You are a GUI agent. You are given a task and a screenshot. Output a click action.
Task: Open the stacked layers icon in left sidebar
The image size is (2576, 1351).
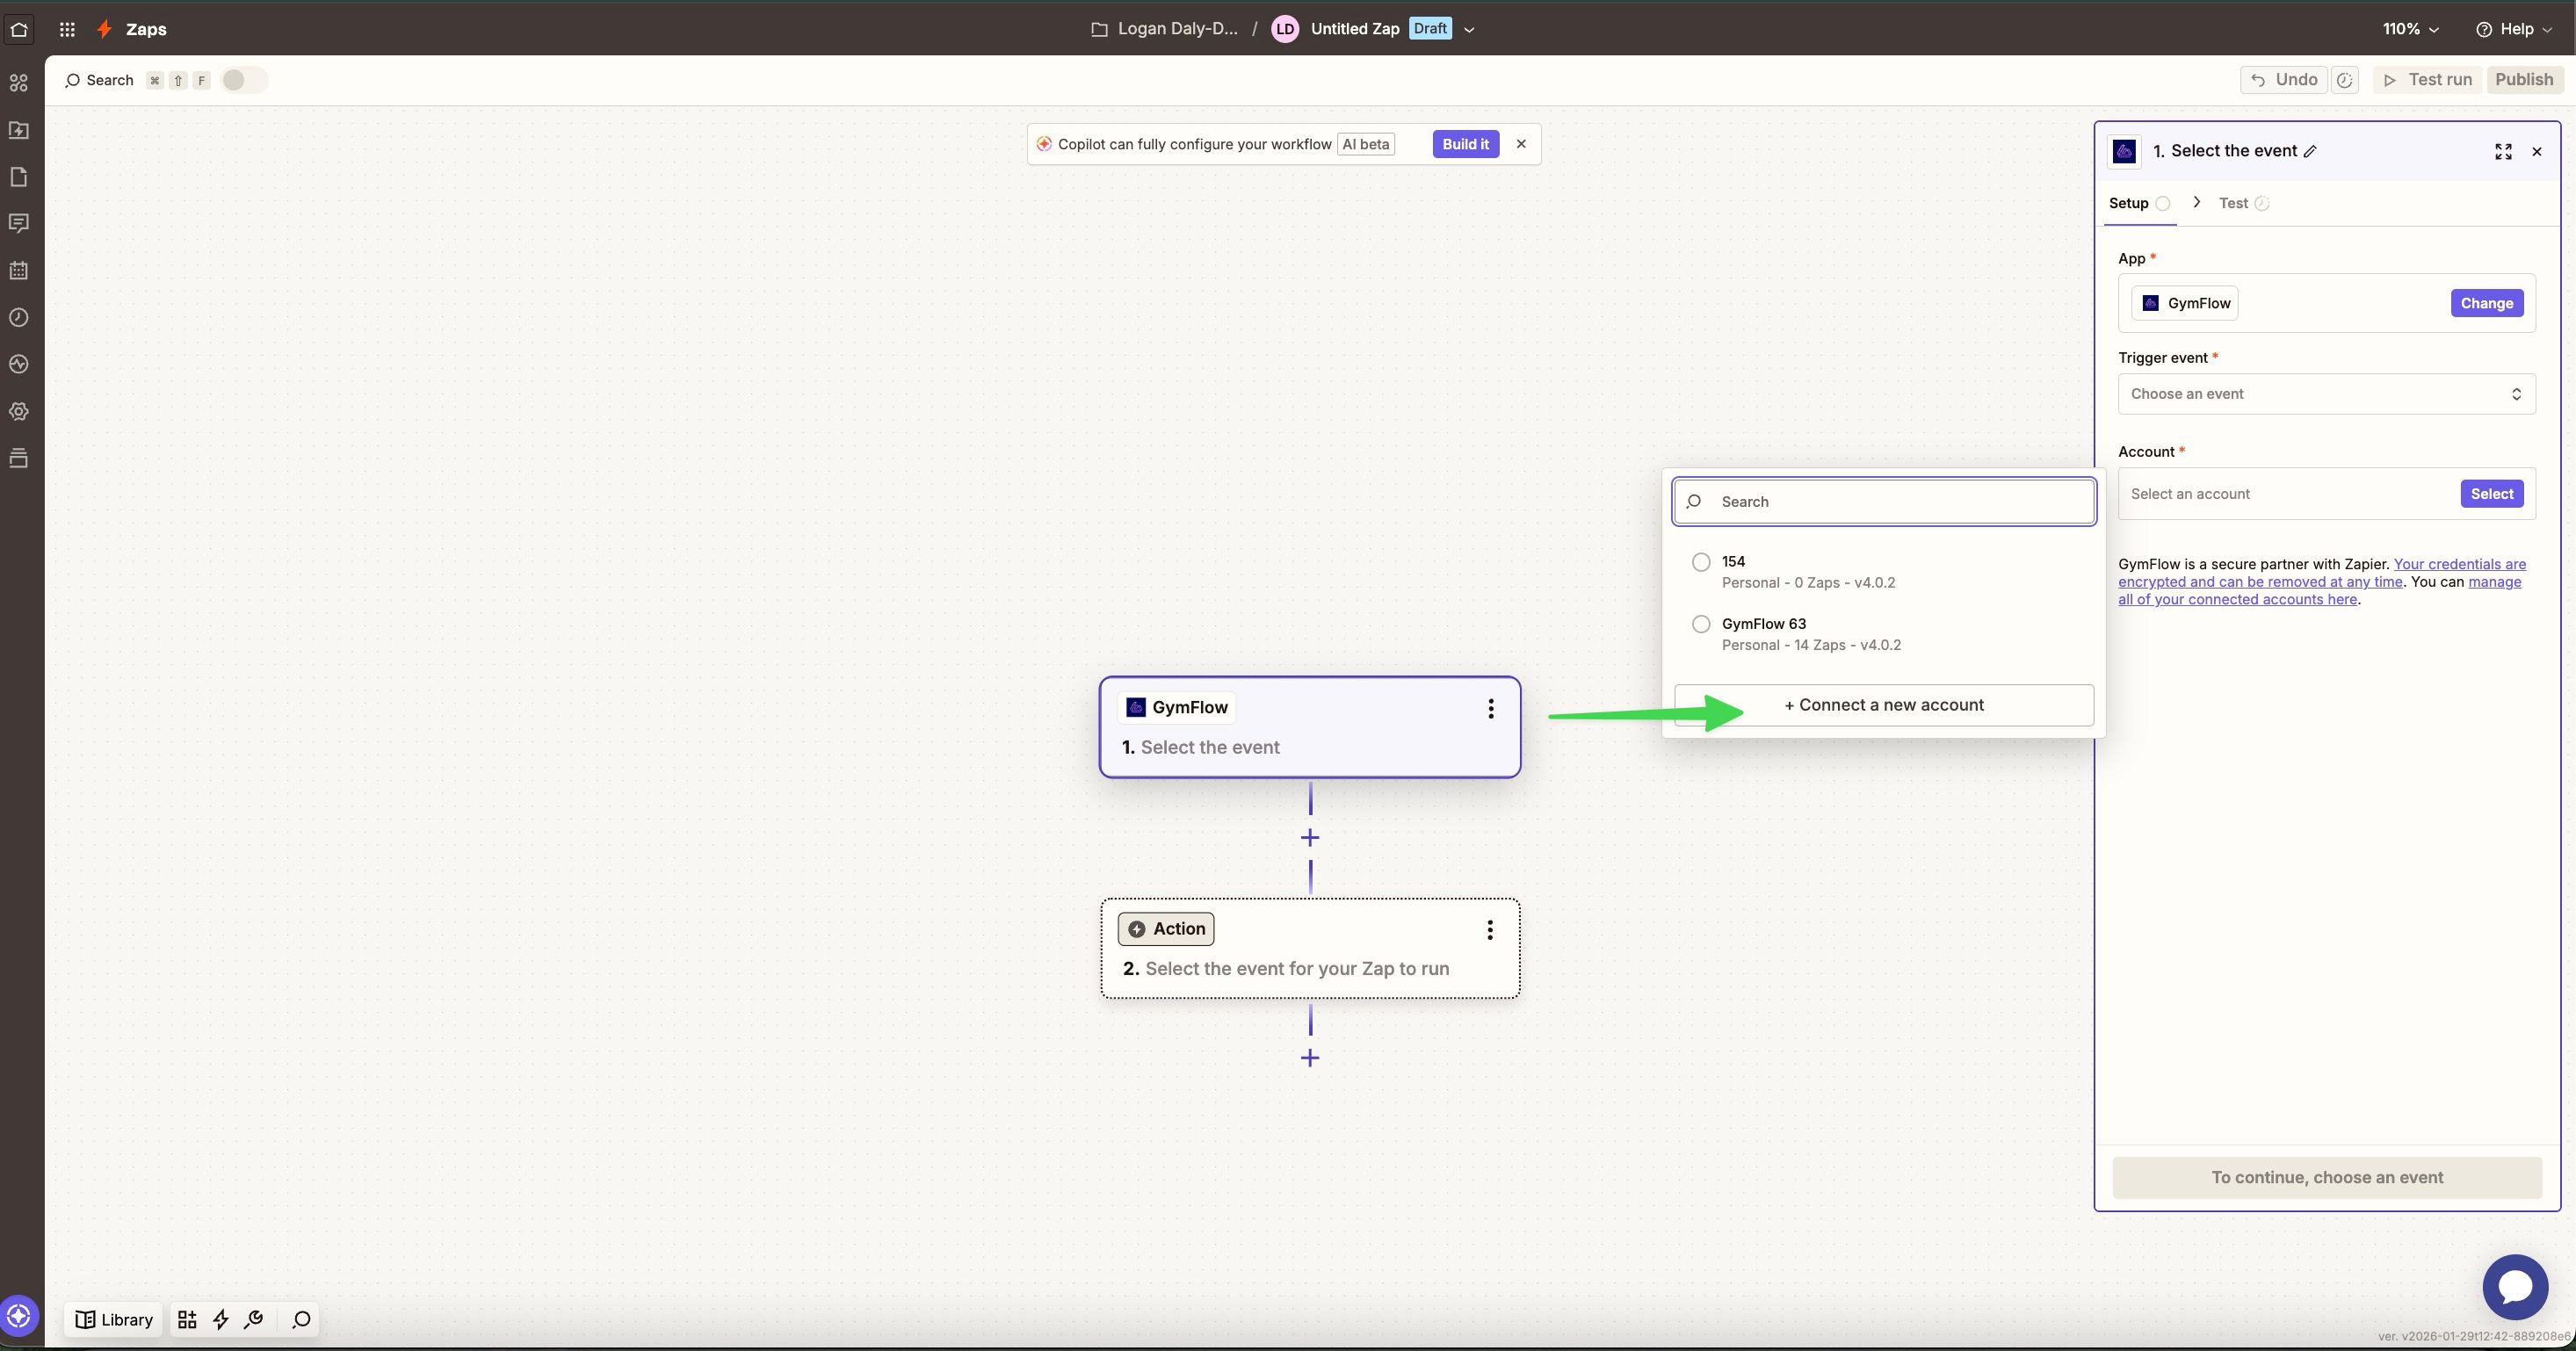tap(19, 458)
